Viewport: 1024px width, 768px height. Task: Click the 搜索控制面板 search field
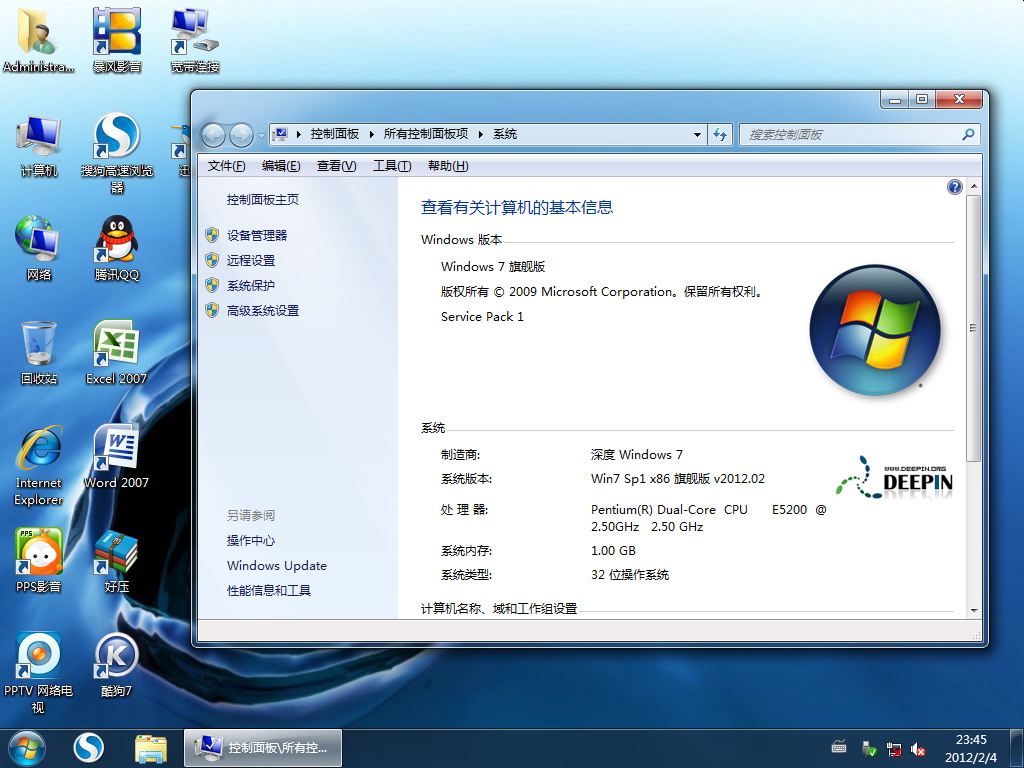click(850, 135)
